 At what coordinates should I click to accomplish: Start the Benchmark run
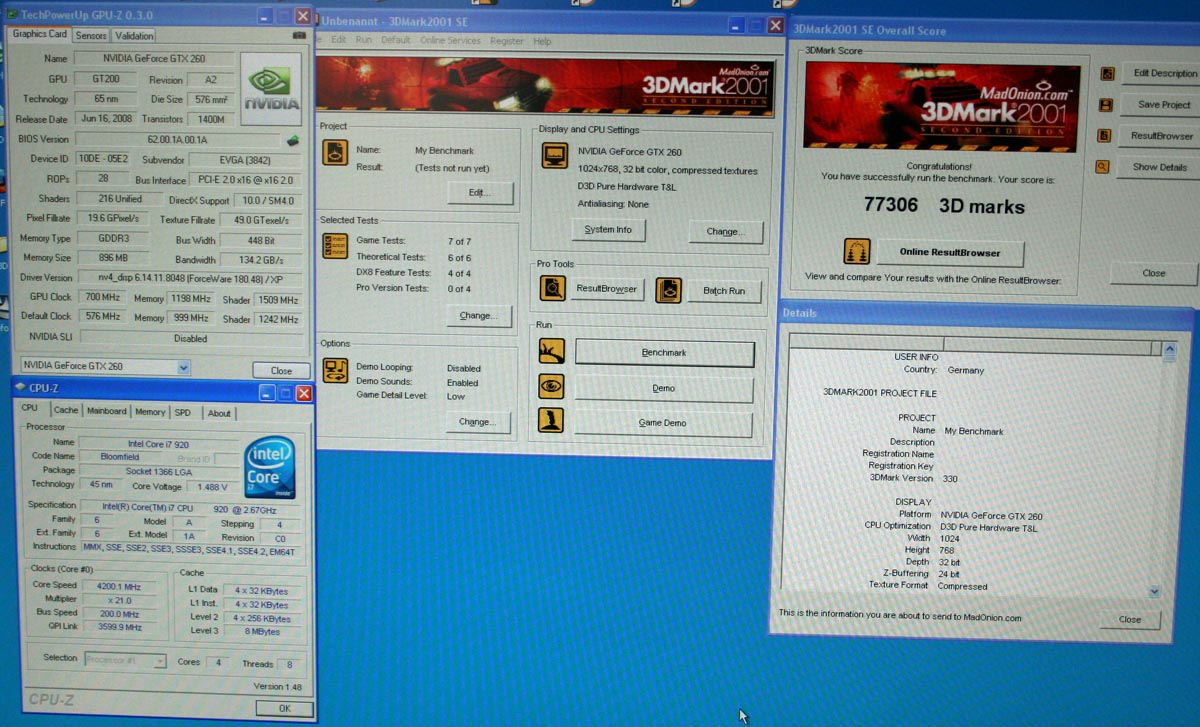pyautogui.click(x=664, y=353)
